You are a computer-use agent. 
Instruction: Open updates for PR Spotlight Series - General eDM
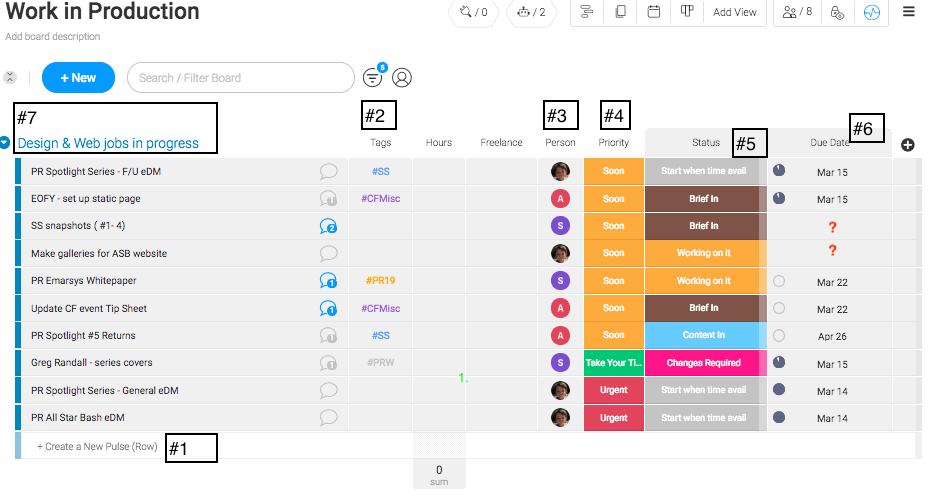328,390
